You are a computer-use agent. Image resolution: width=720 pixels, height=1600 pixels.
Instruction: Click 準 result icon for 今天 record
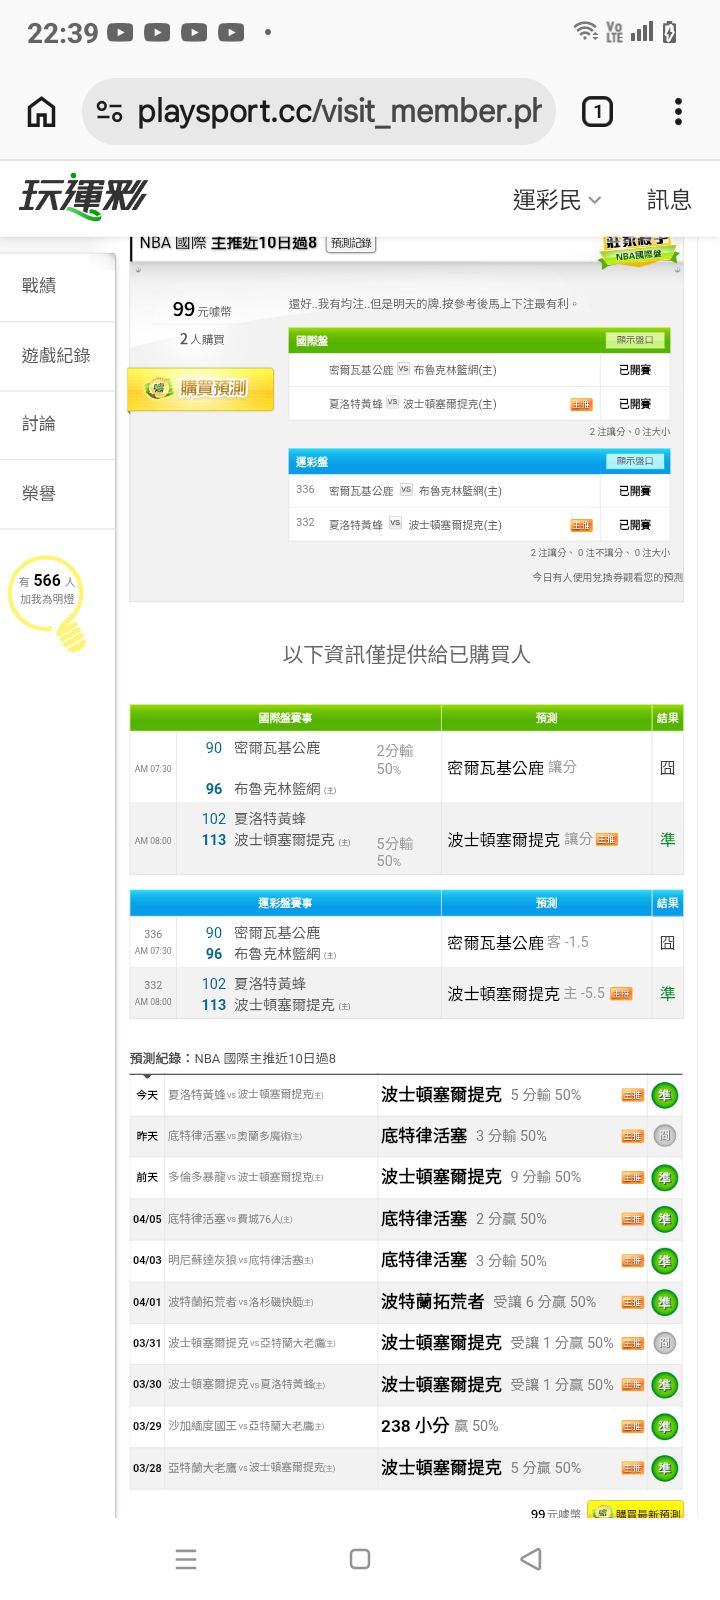pos(664,1095)
